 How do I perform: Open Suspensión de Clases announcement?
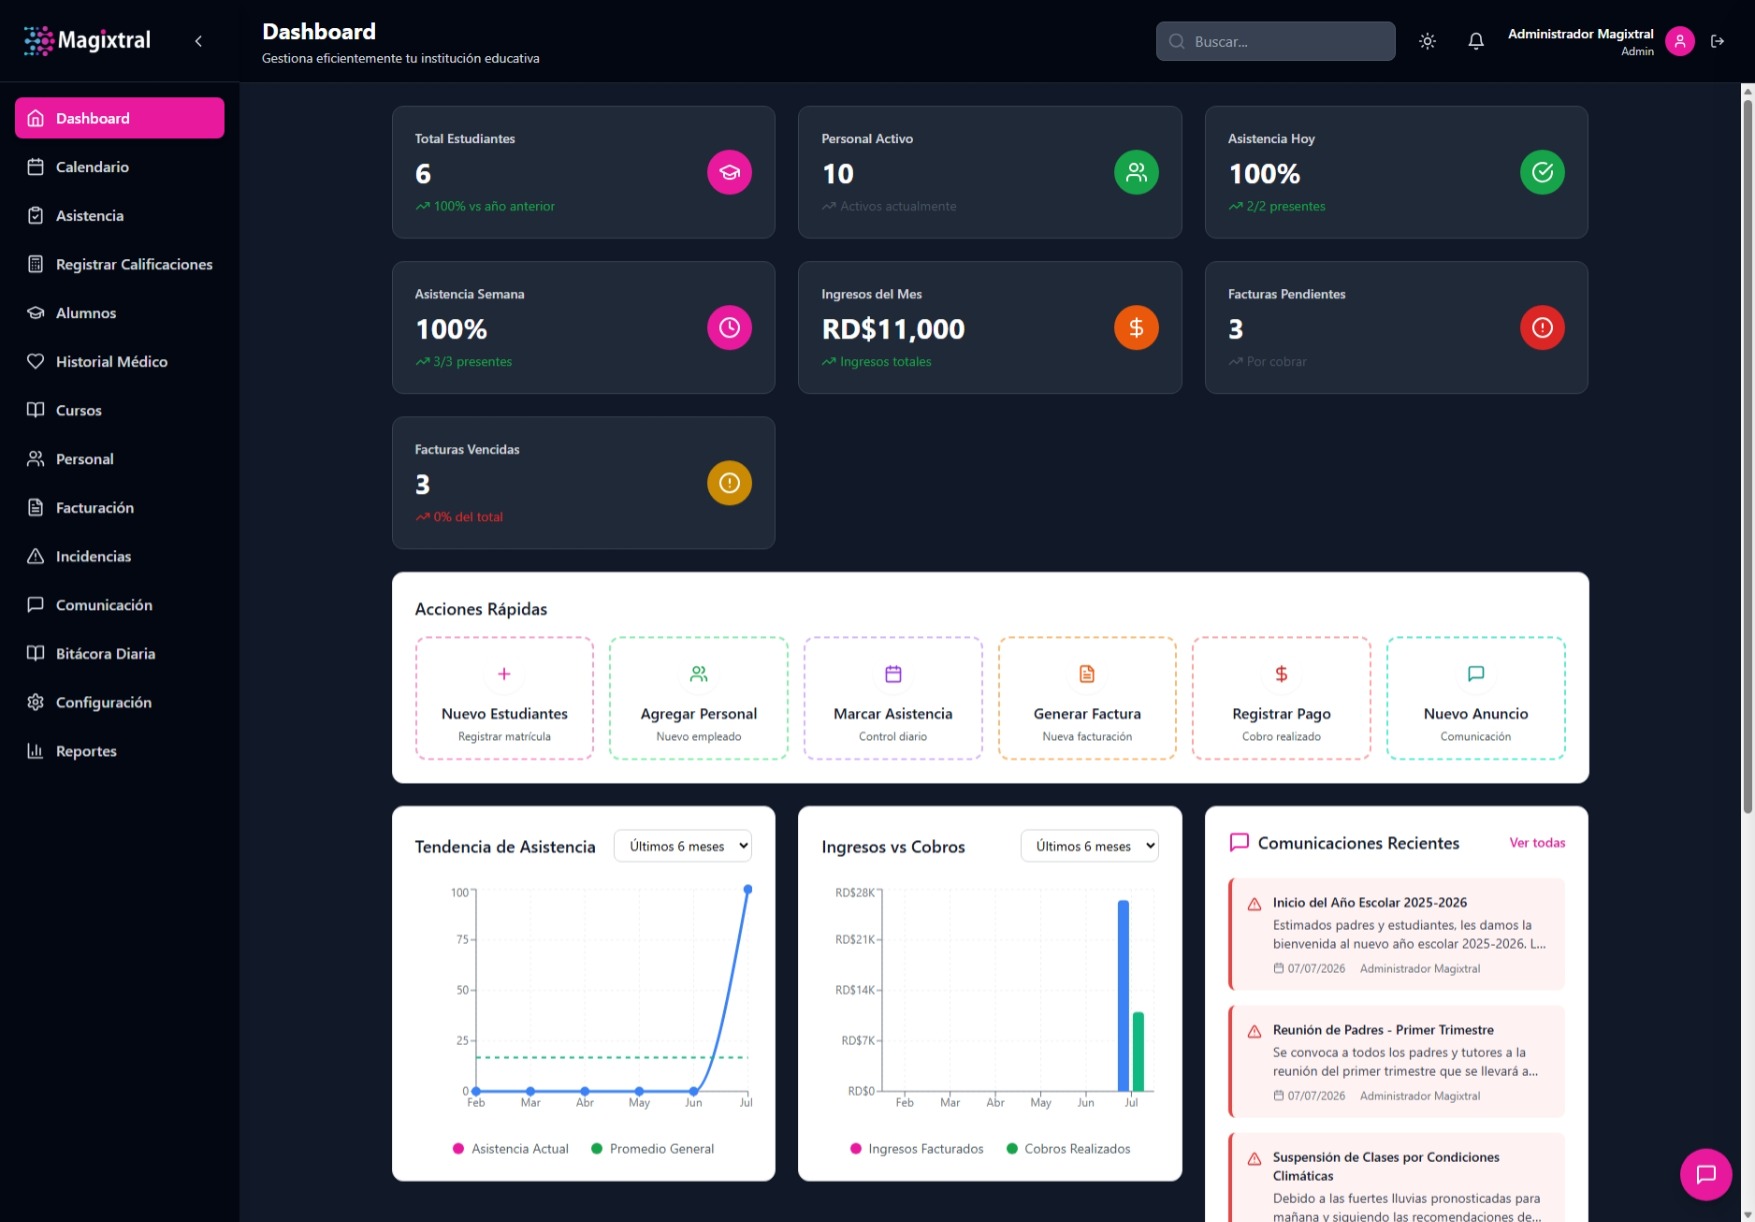click(1396, 1178)
